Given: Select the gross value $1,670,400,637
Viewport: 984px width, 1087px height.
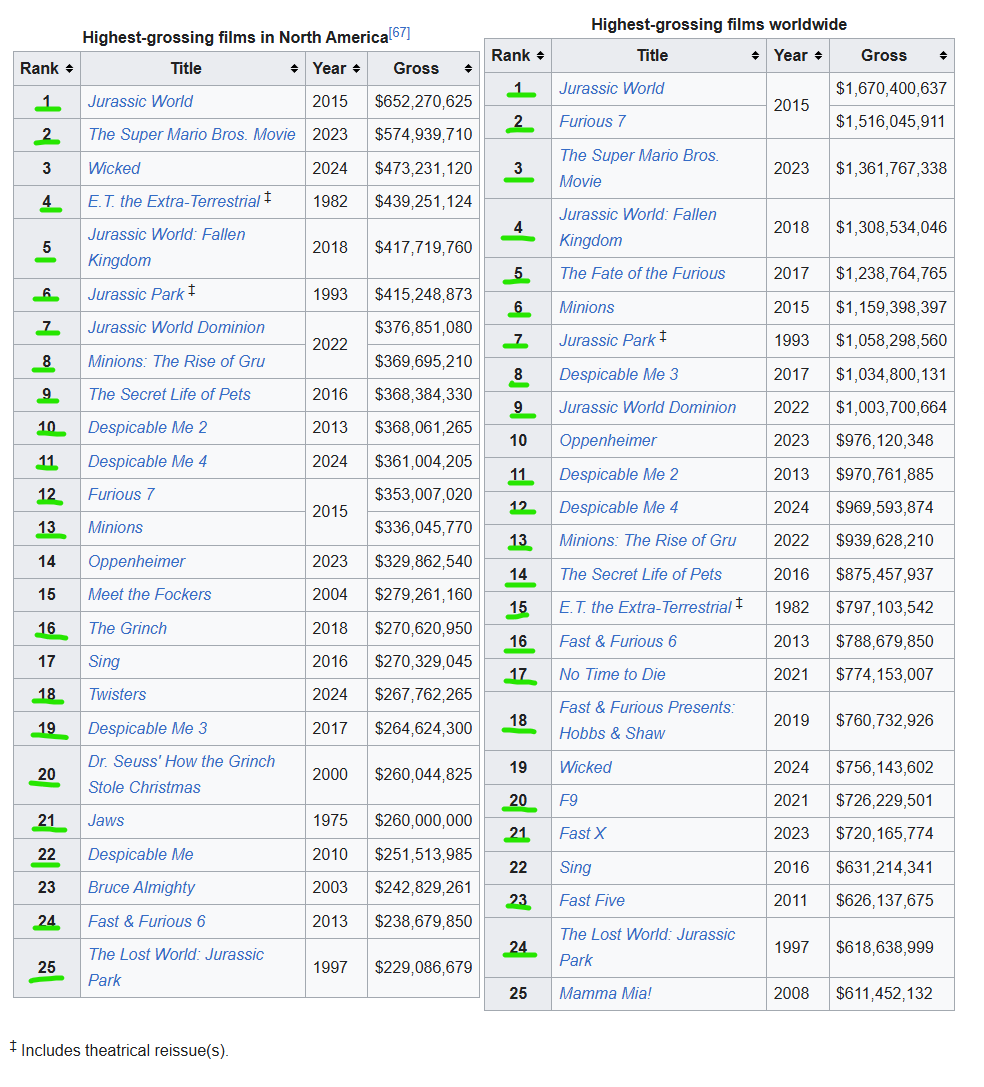Looking at the screenshot, I should point(891,89).
